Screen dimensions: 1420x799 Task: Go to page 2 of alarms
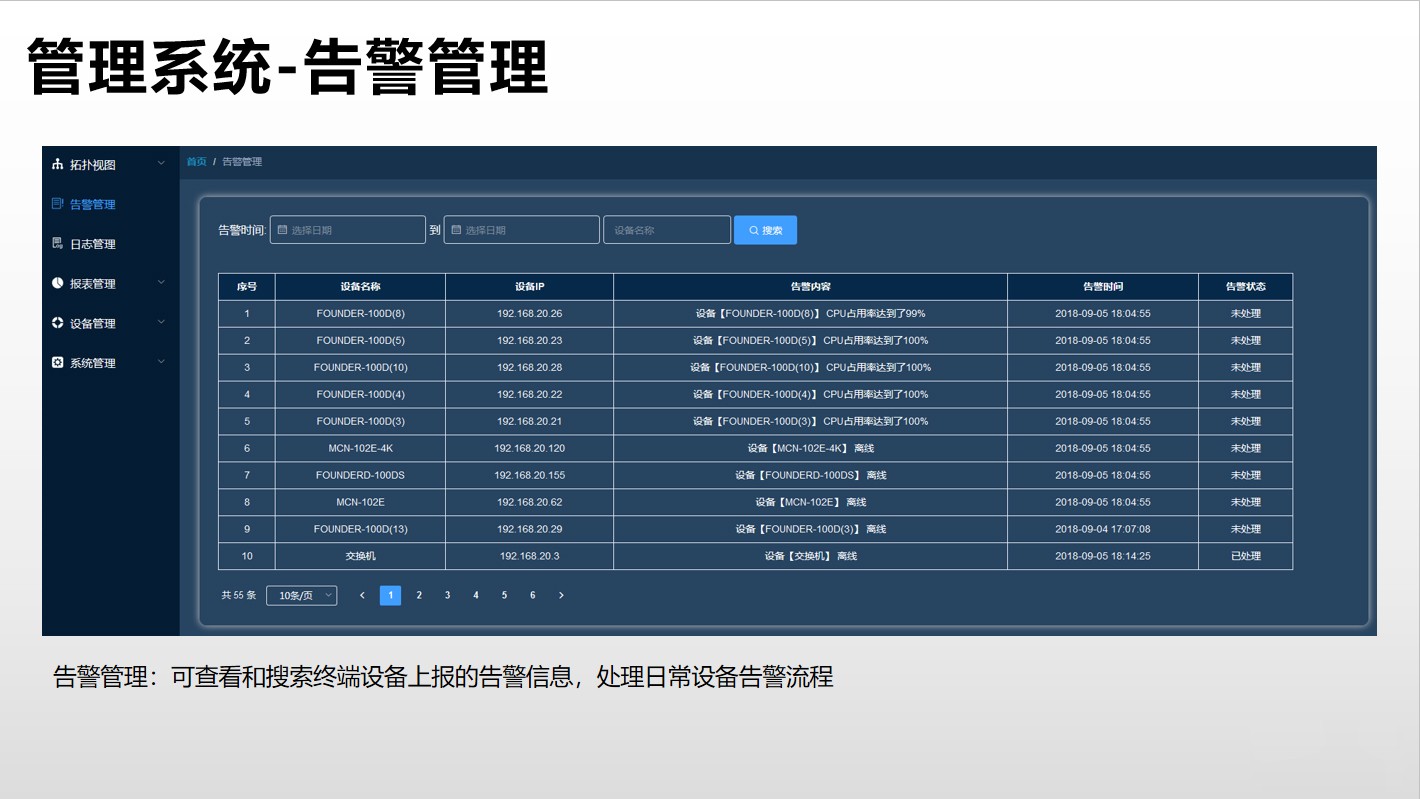click(x=419, y=595)
